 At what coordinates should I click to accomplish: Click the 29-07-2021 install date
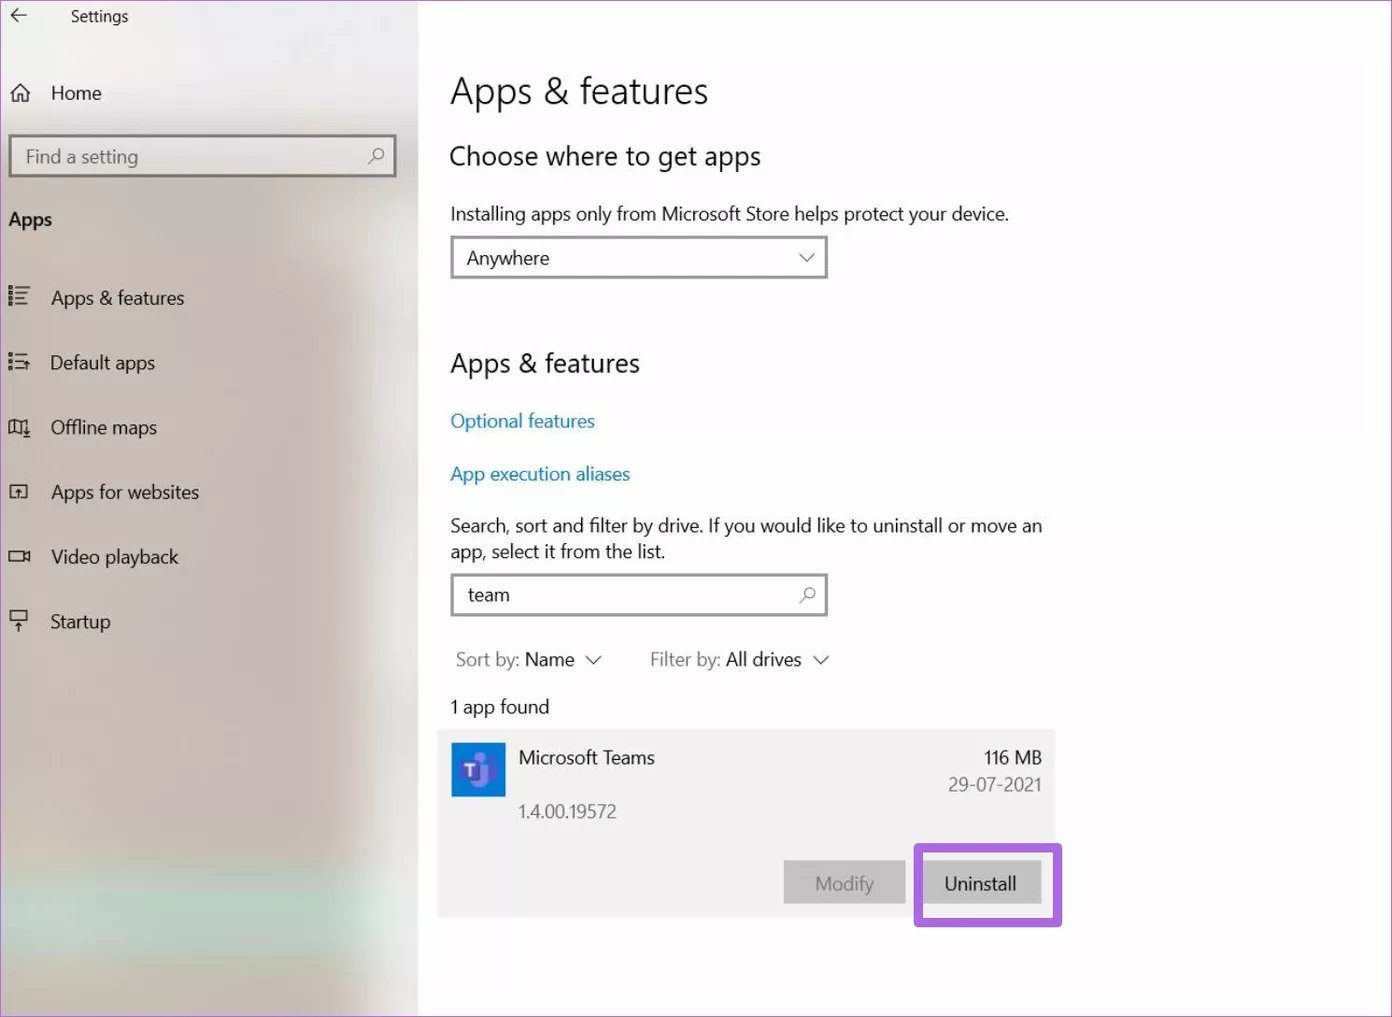click(995, 785)
